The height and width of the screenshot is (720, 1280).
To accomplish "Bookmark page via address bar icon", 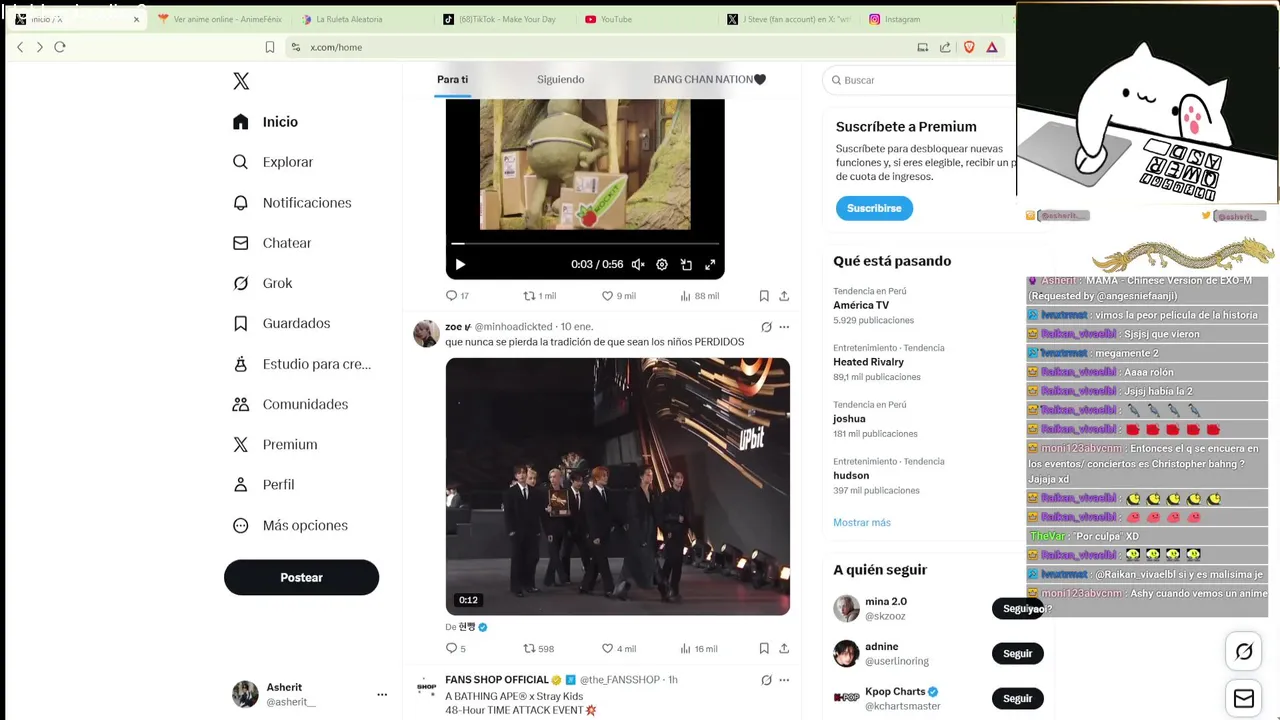I will (270, 47).
